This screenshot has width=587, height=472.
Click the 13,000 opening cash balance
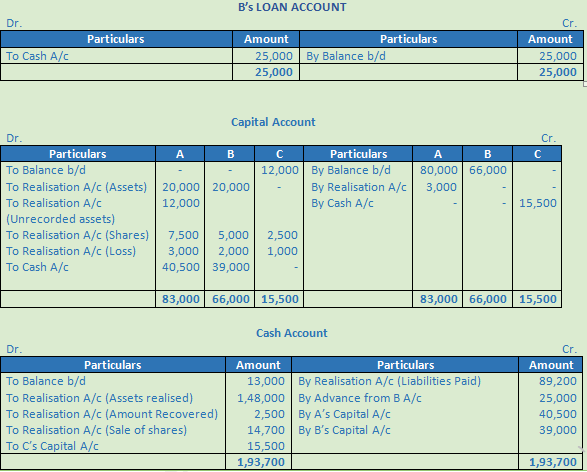(x=266, y=381)
